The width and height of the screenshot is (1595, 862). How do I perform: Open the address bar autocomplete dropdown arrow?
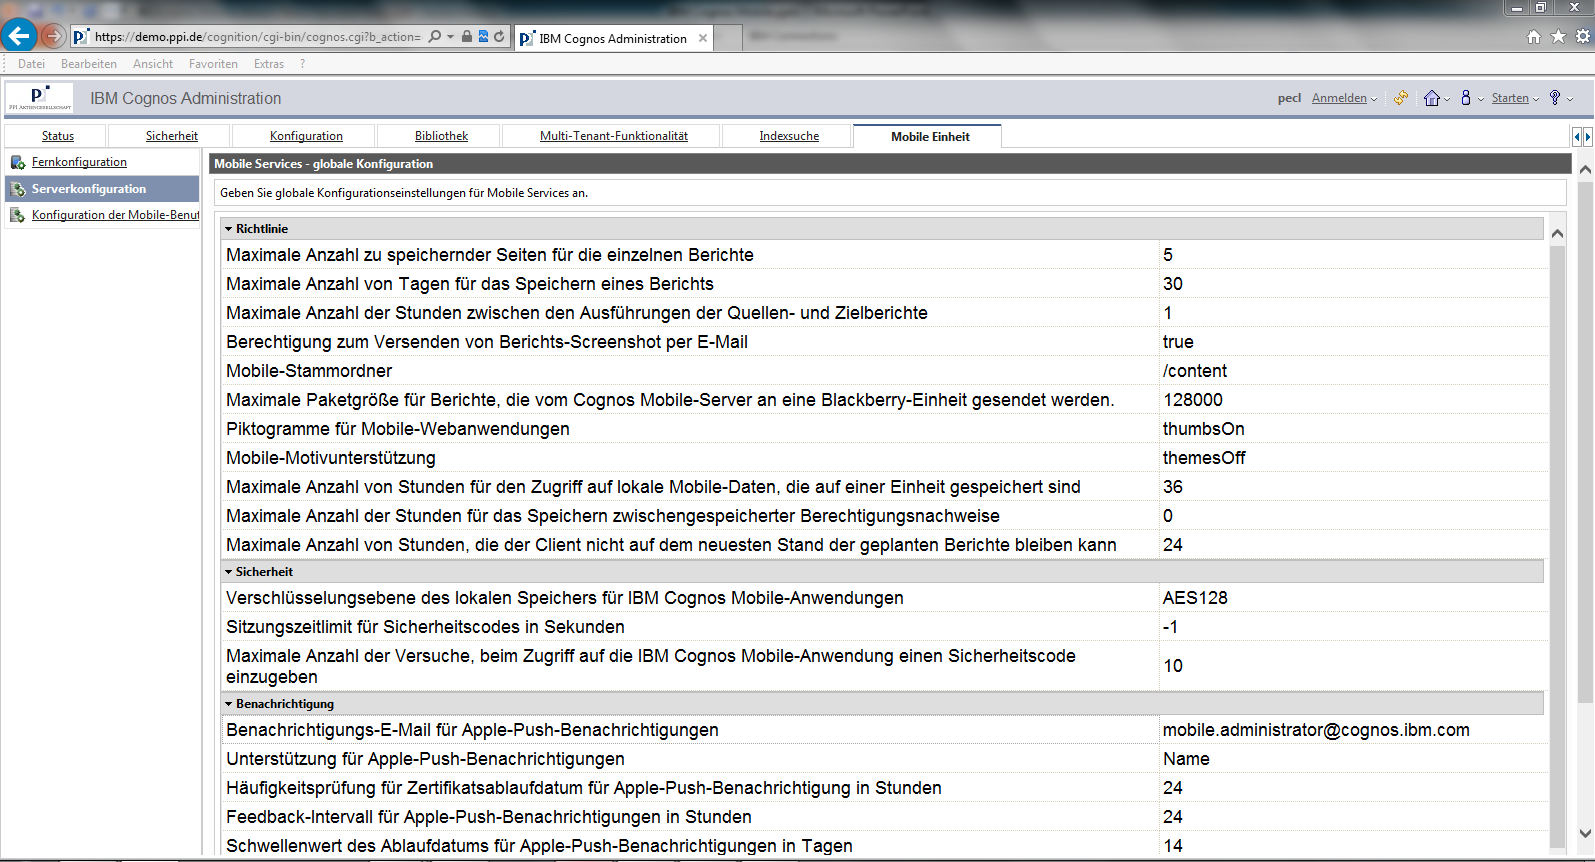(451, 37)
